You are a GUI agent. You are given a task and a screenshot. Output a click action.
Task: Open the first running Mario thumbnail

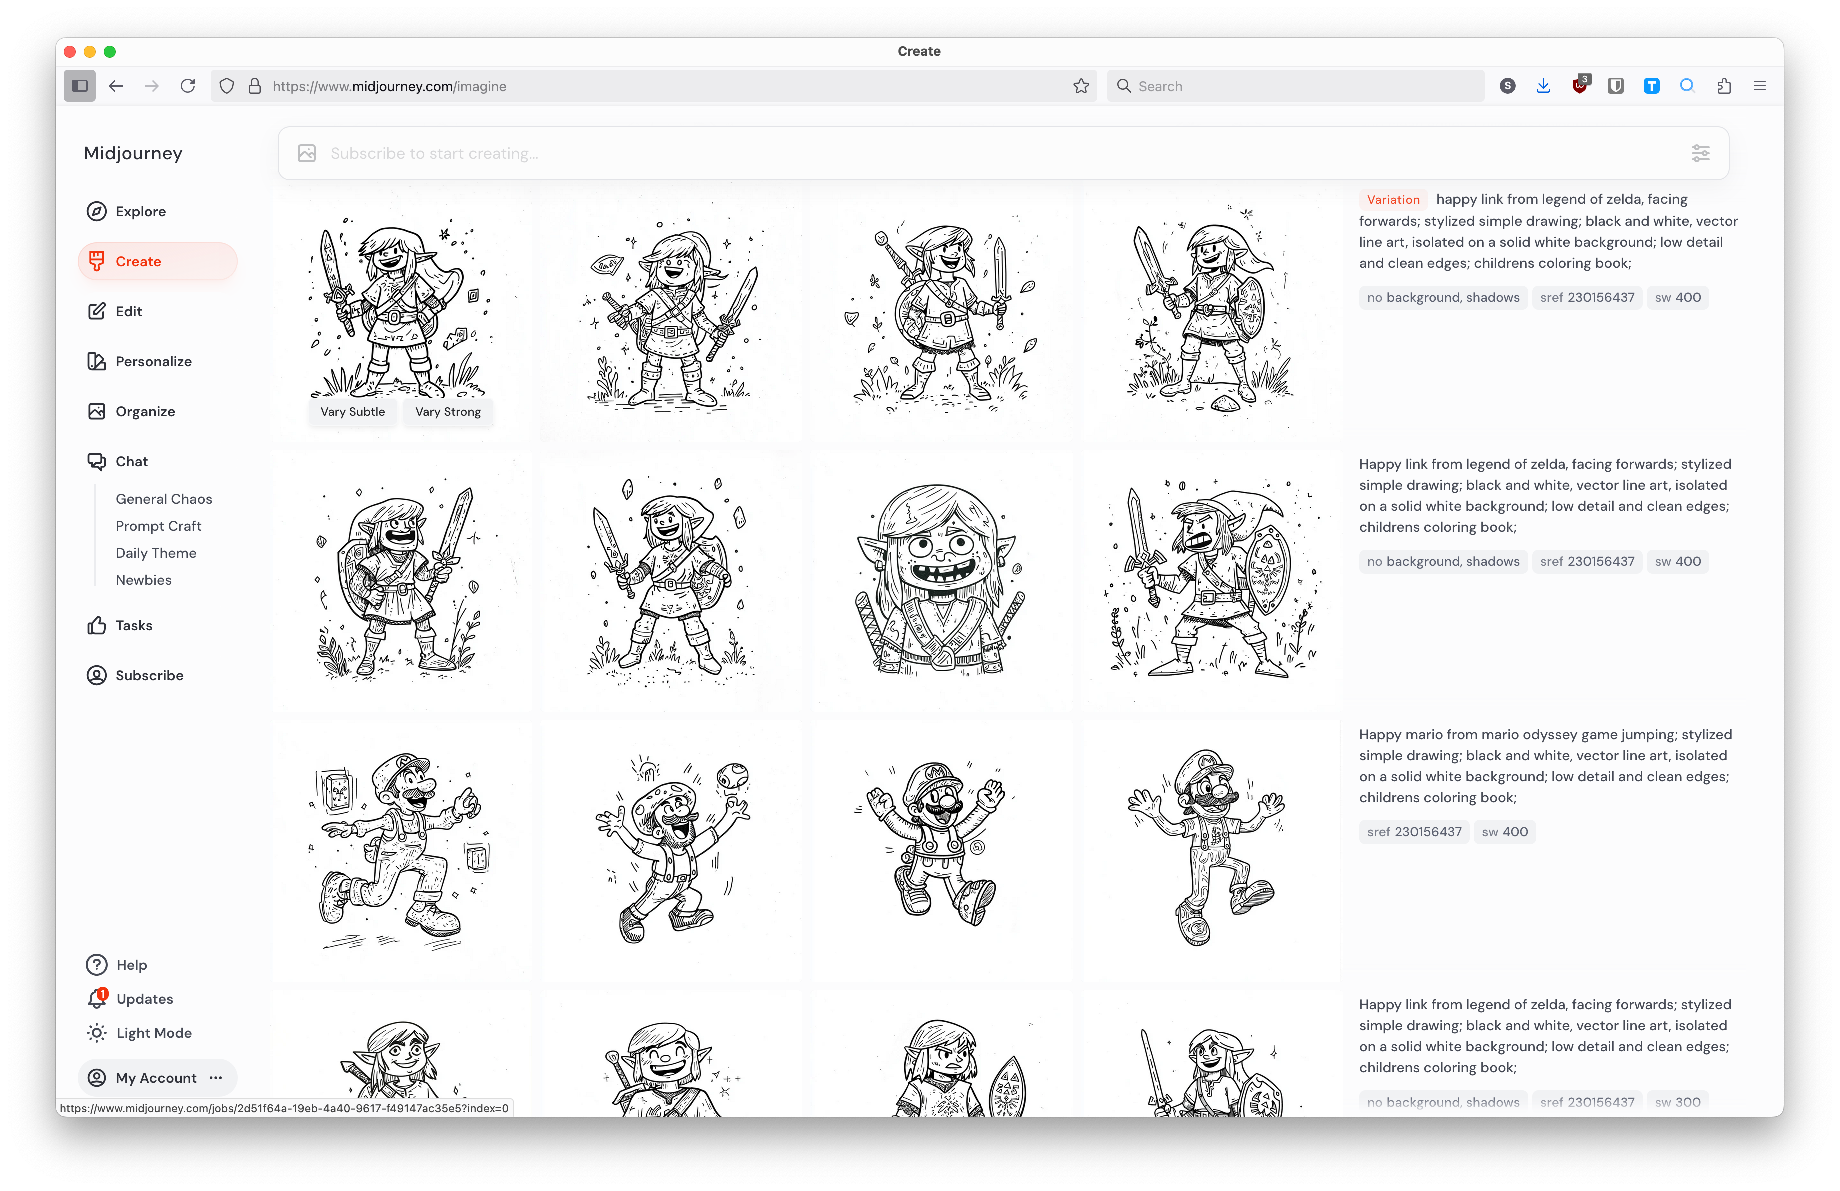(x=402, y=850)
